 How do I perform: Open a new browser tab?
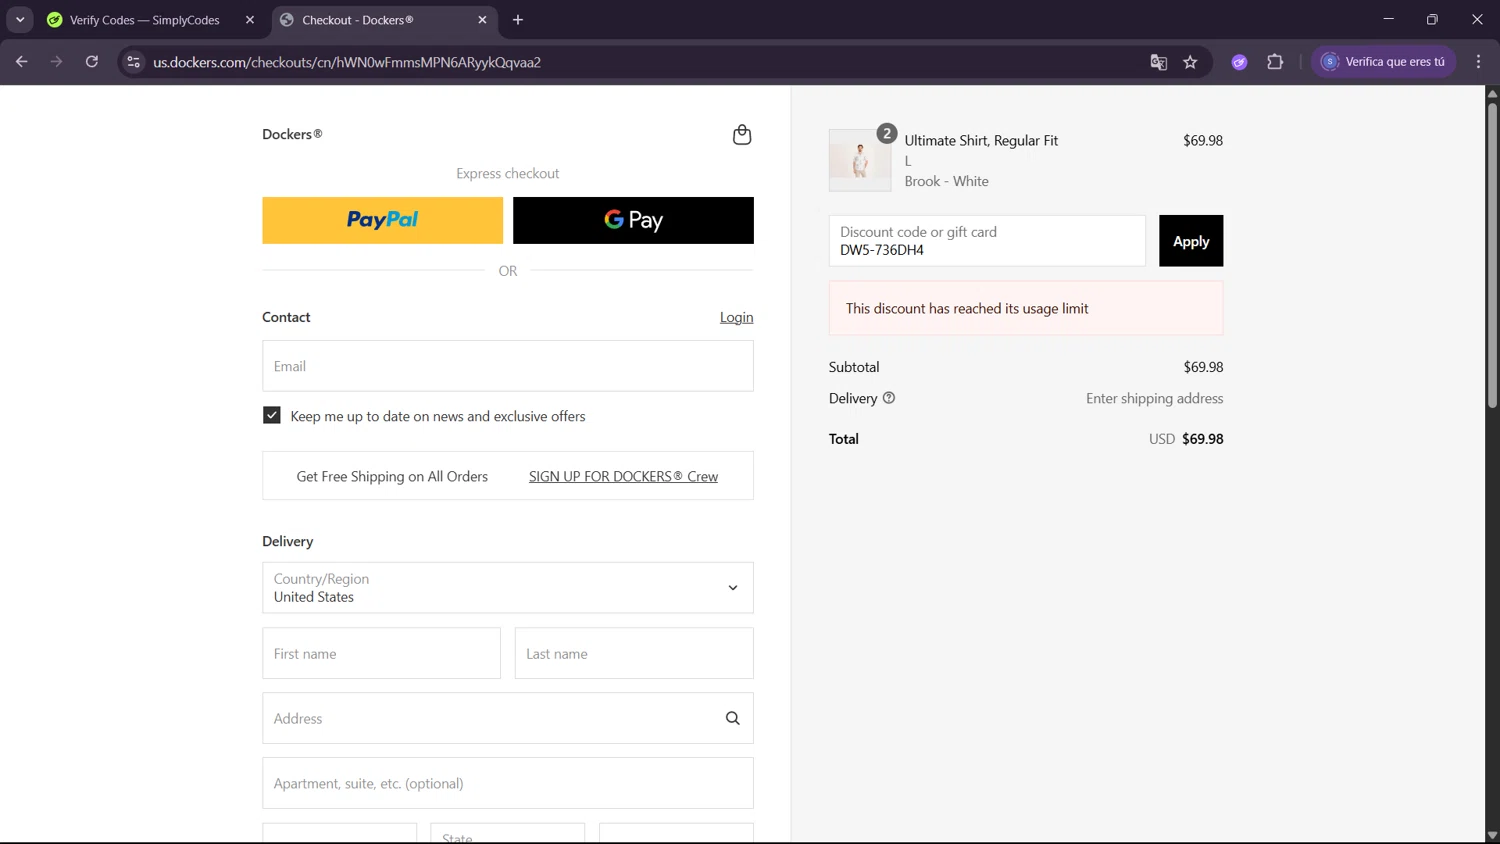[x=518, y=20]
